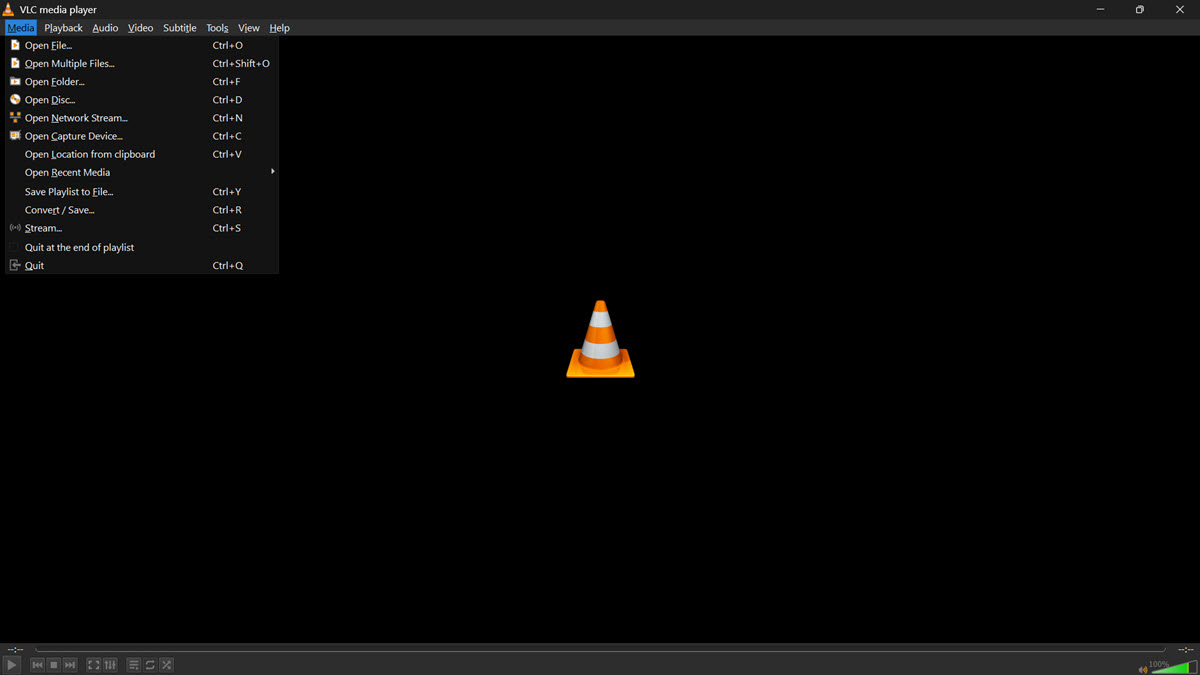Click the elapsed time label
This screenshot has width=1200, height=675.
(x=15, y=649)
